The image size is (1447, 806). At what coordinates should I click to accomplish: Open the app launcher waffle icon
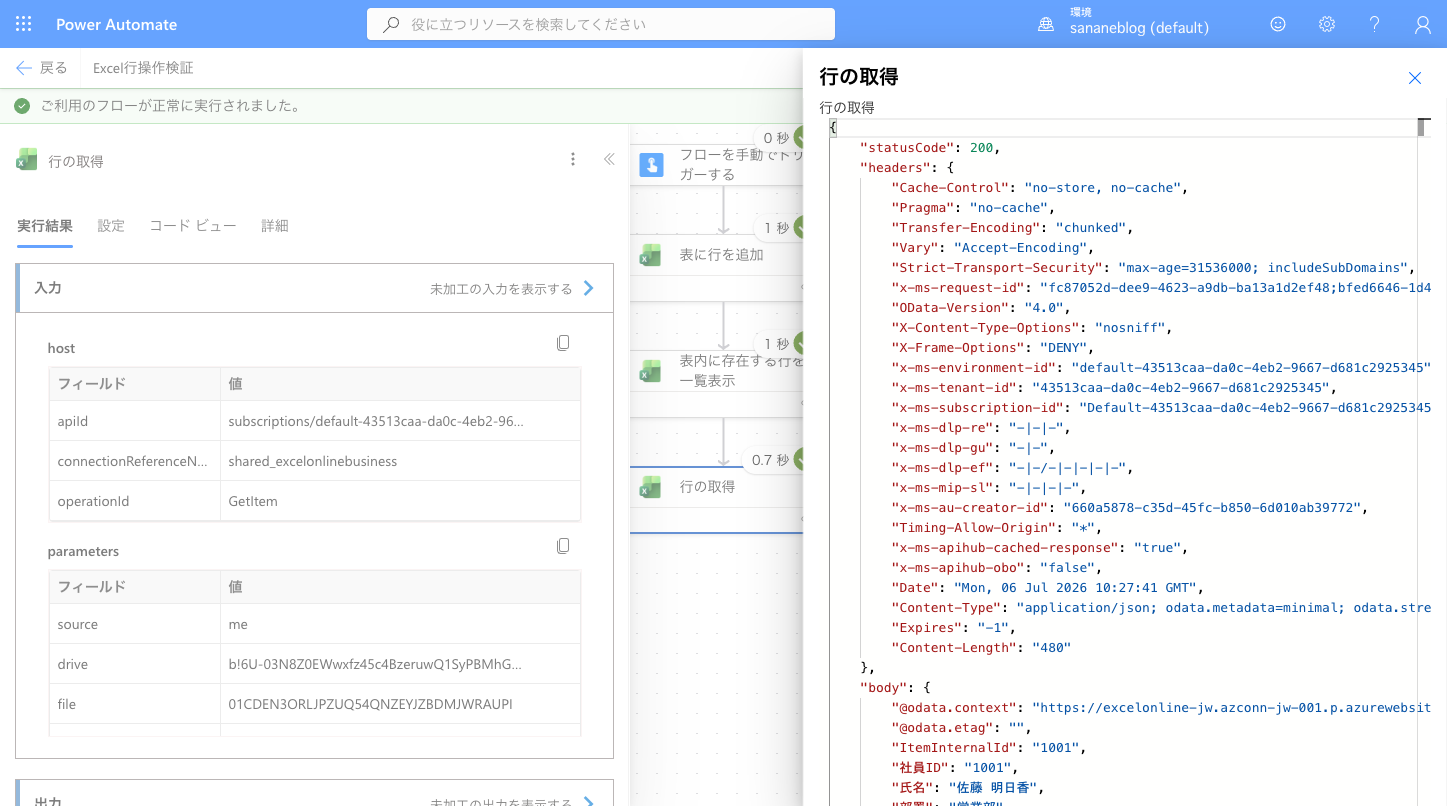pyautogui.click(x=24, y=24)
